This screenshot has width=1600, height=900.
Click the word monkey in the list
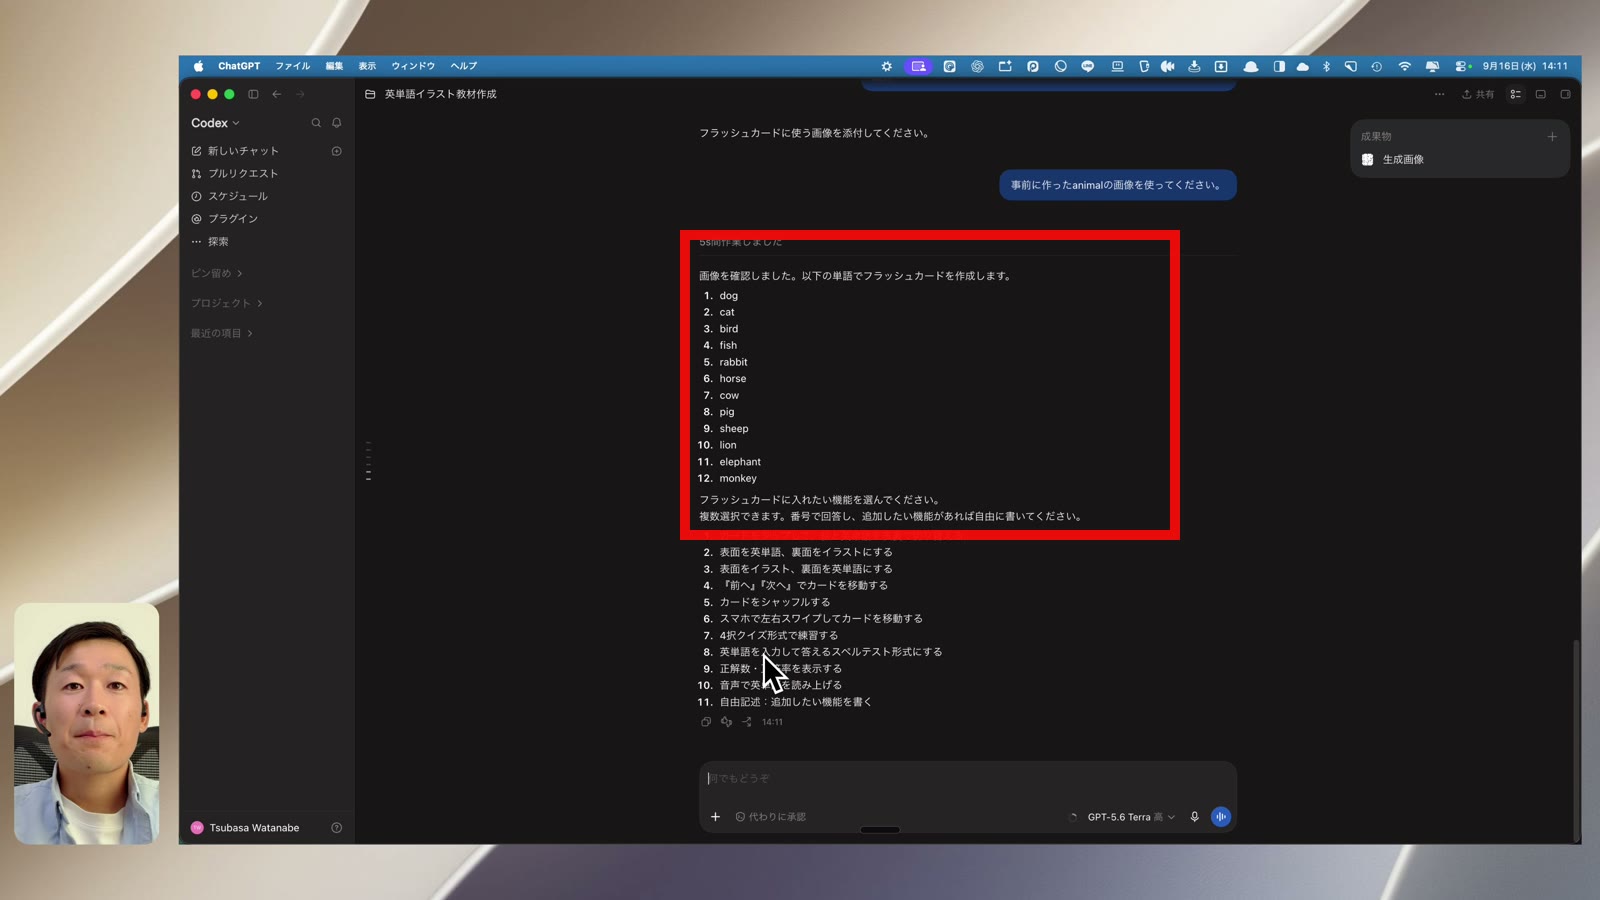click(738, 479)
